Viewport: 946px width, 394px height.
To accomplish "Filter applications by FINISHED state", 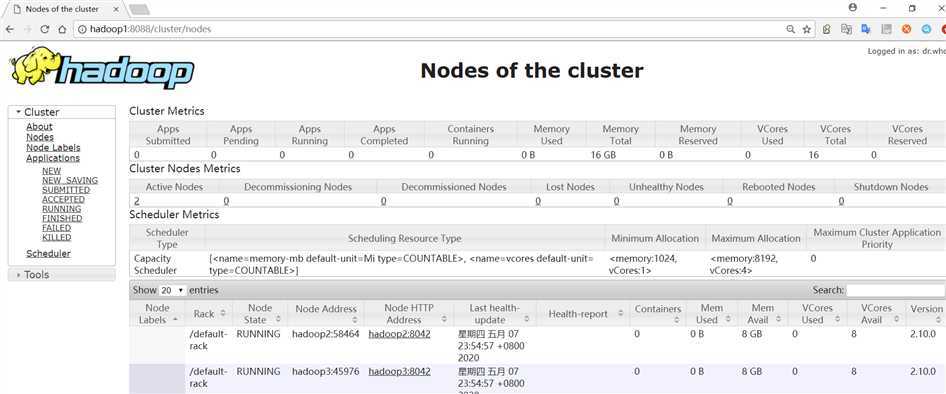I will click(62, 218).
